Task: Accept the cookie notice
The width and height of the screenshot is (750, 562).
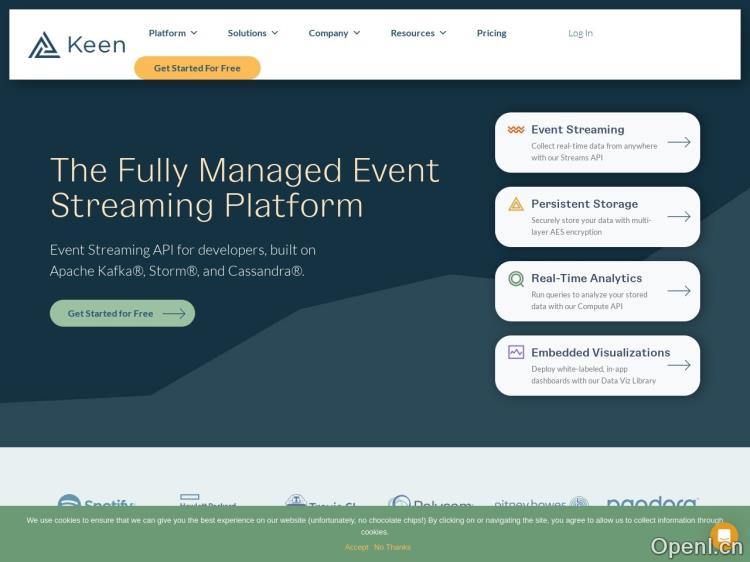Action: click(356, 547)
